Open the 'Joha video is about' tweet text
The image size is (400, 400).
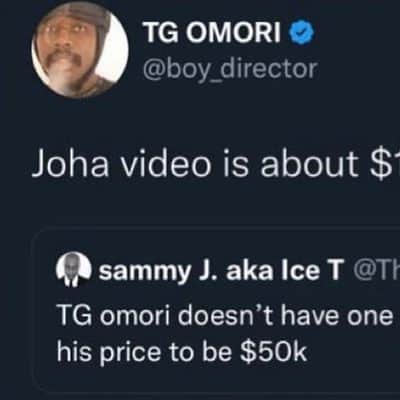coord(215,165)
